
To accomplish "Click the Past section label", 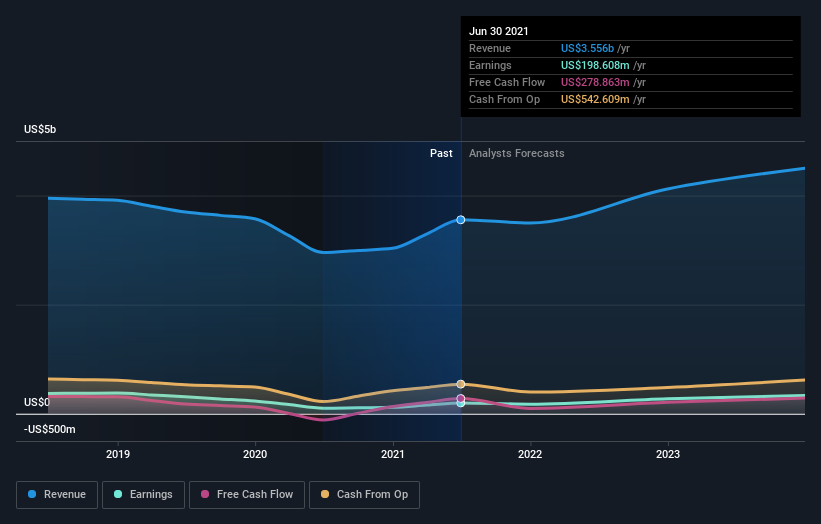I will tap(441, 153).
